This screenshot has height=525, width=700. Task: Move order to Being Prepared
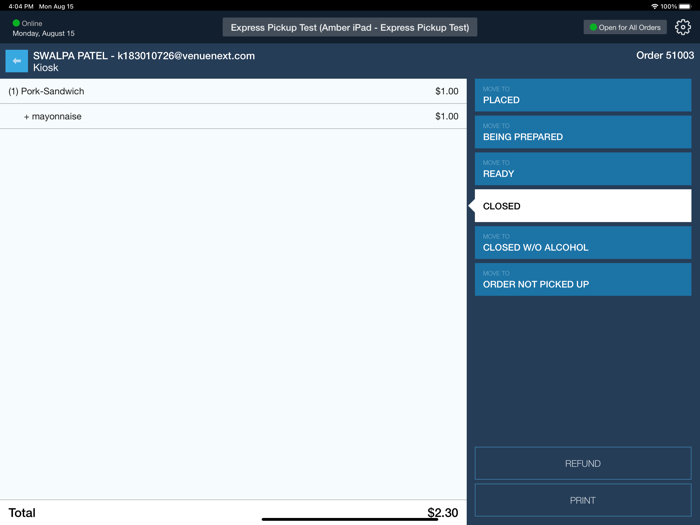583,132
